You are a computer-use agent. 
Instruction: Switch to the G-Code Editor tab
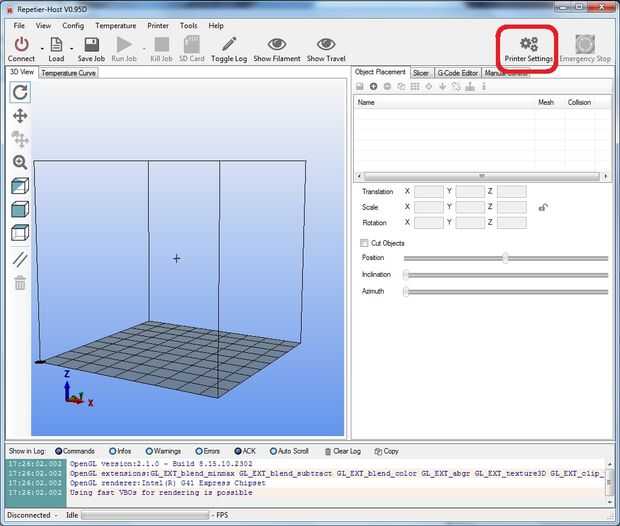click(x=457, y=73)
